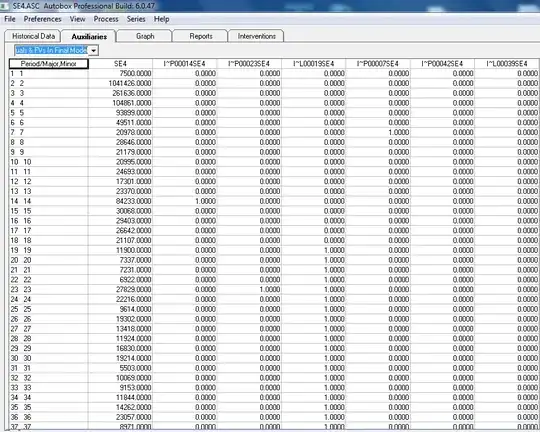Expand the Final Model series dropdown arrow

pos(93,50)
